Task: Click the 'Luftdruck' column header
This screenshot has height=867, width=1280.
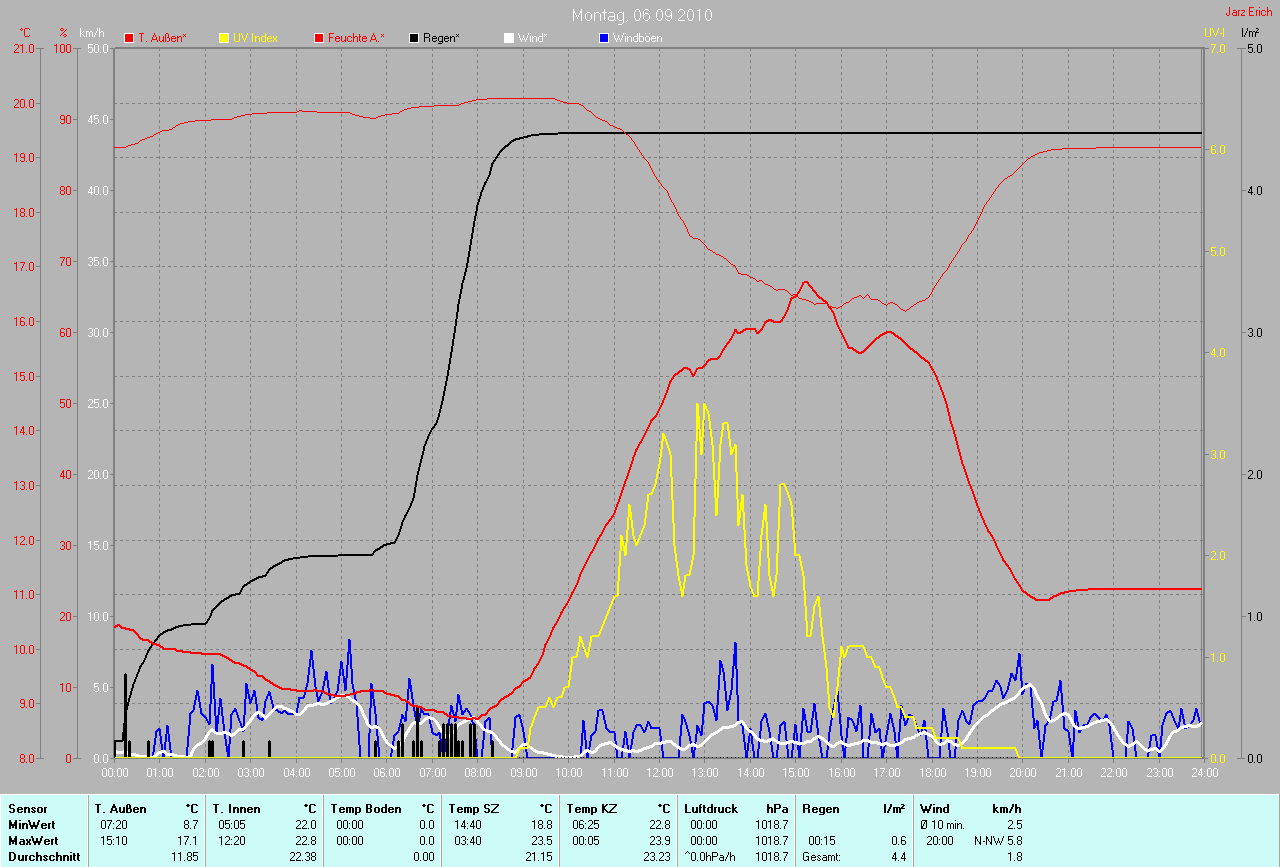Action: pos(710,808)
